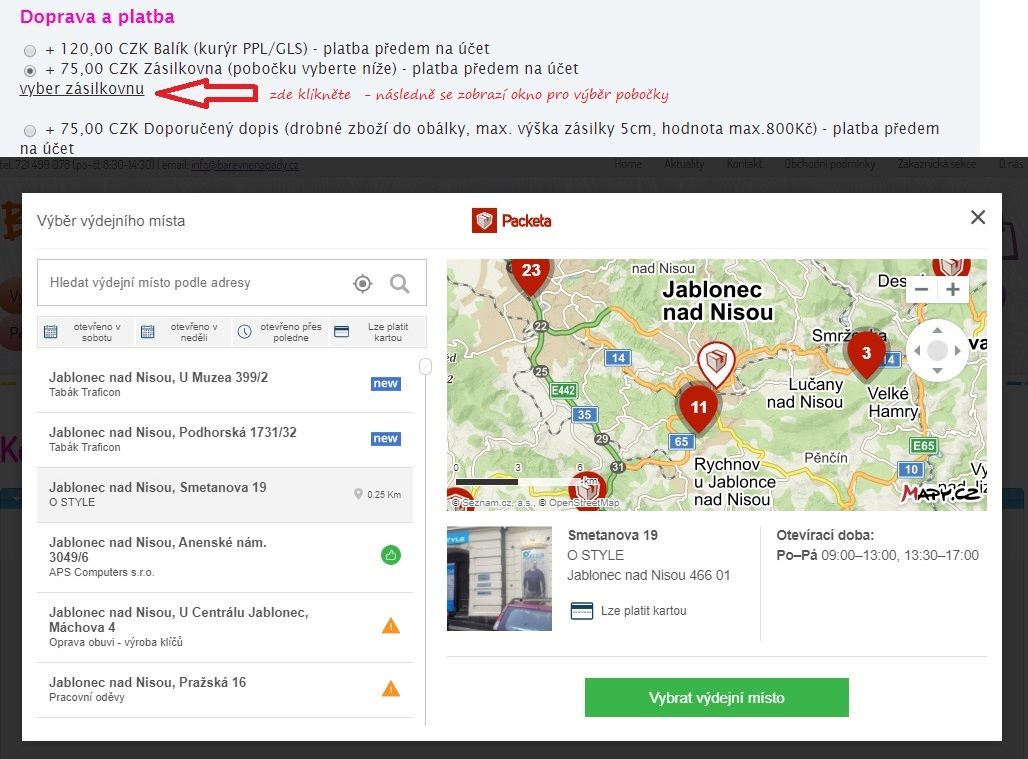Click the Packeta logo in dialog header
1028x759 pixels.
click(x=512, y=220)
